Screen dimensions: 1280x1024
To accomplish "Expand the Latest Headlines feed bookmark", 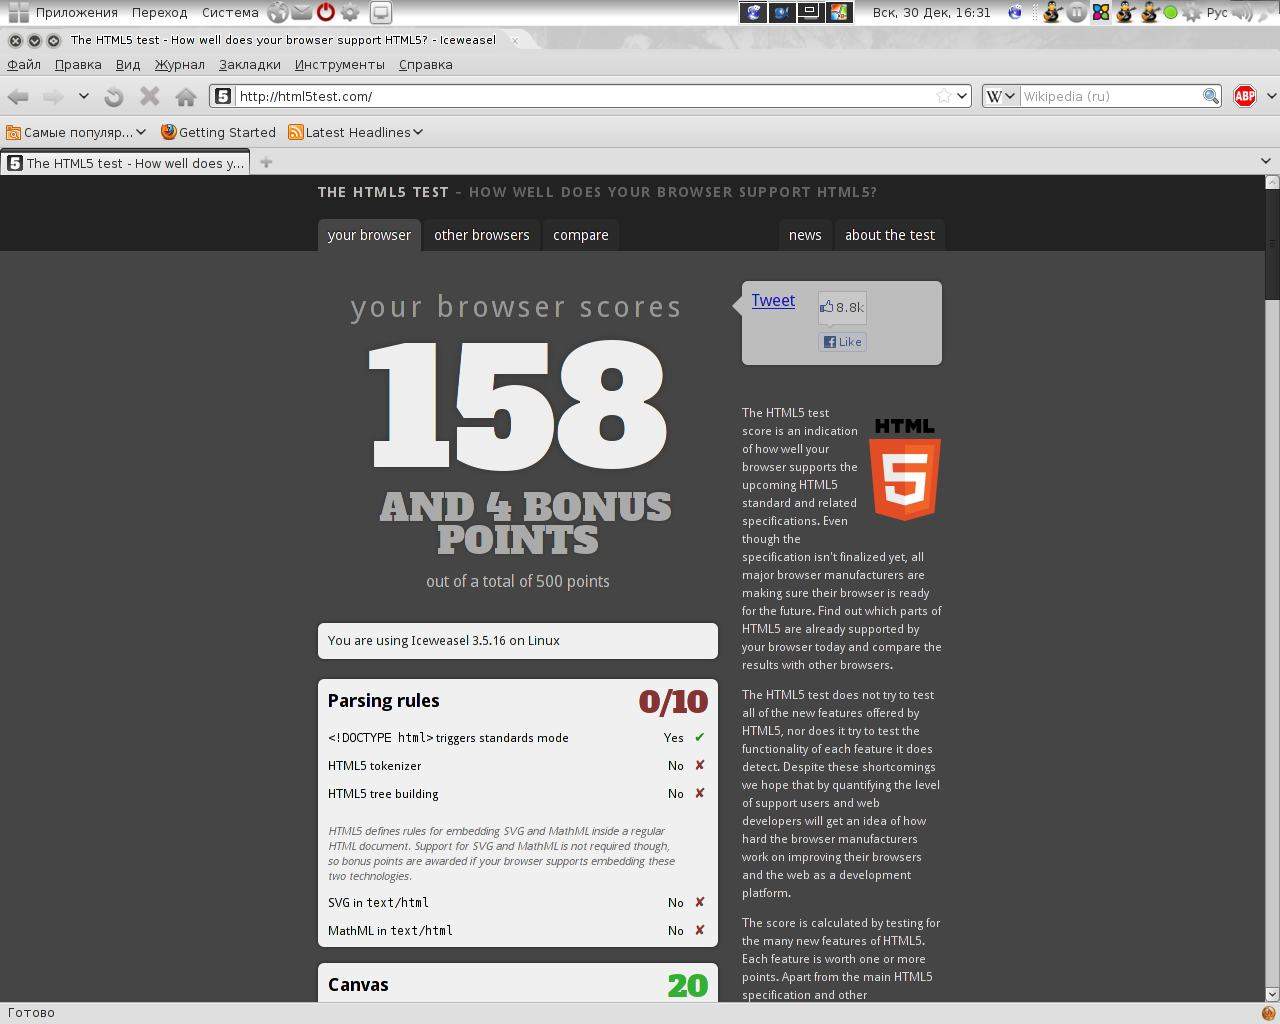I will pyautogui.click(x=355, y=132).
